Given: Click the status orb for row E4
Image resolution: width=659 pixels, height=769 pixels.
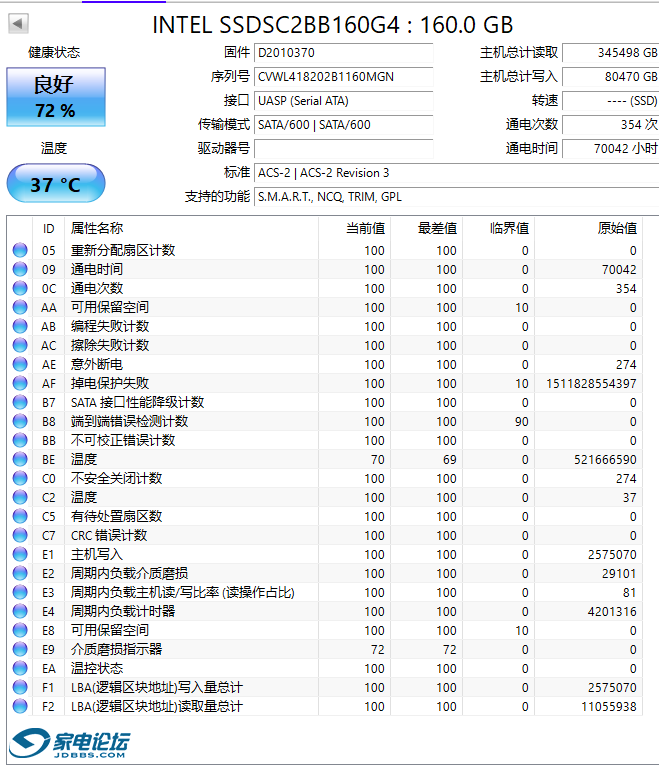Looking at the screenshot, I should click(20, 612).
